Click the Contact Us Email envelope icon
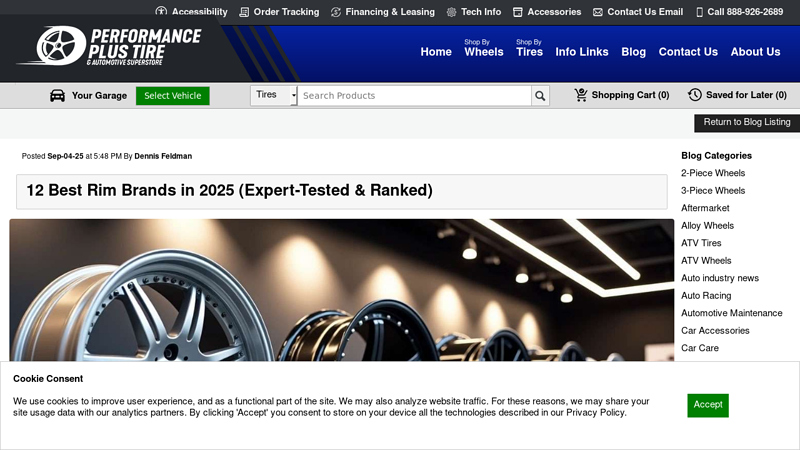Viewport: 800px width, 450px height. [597, 12]
